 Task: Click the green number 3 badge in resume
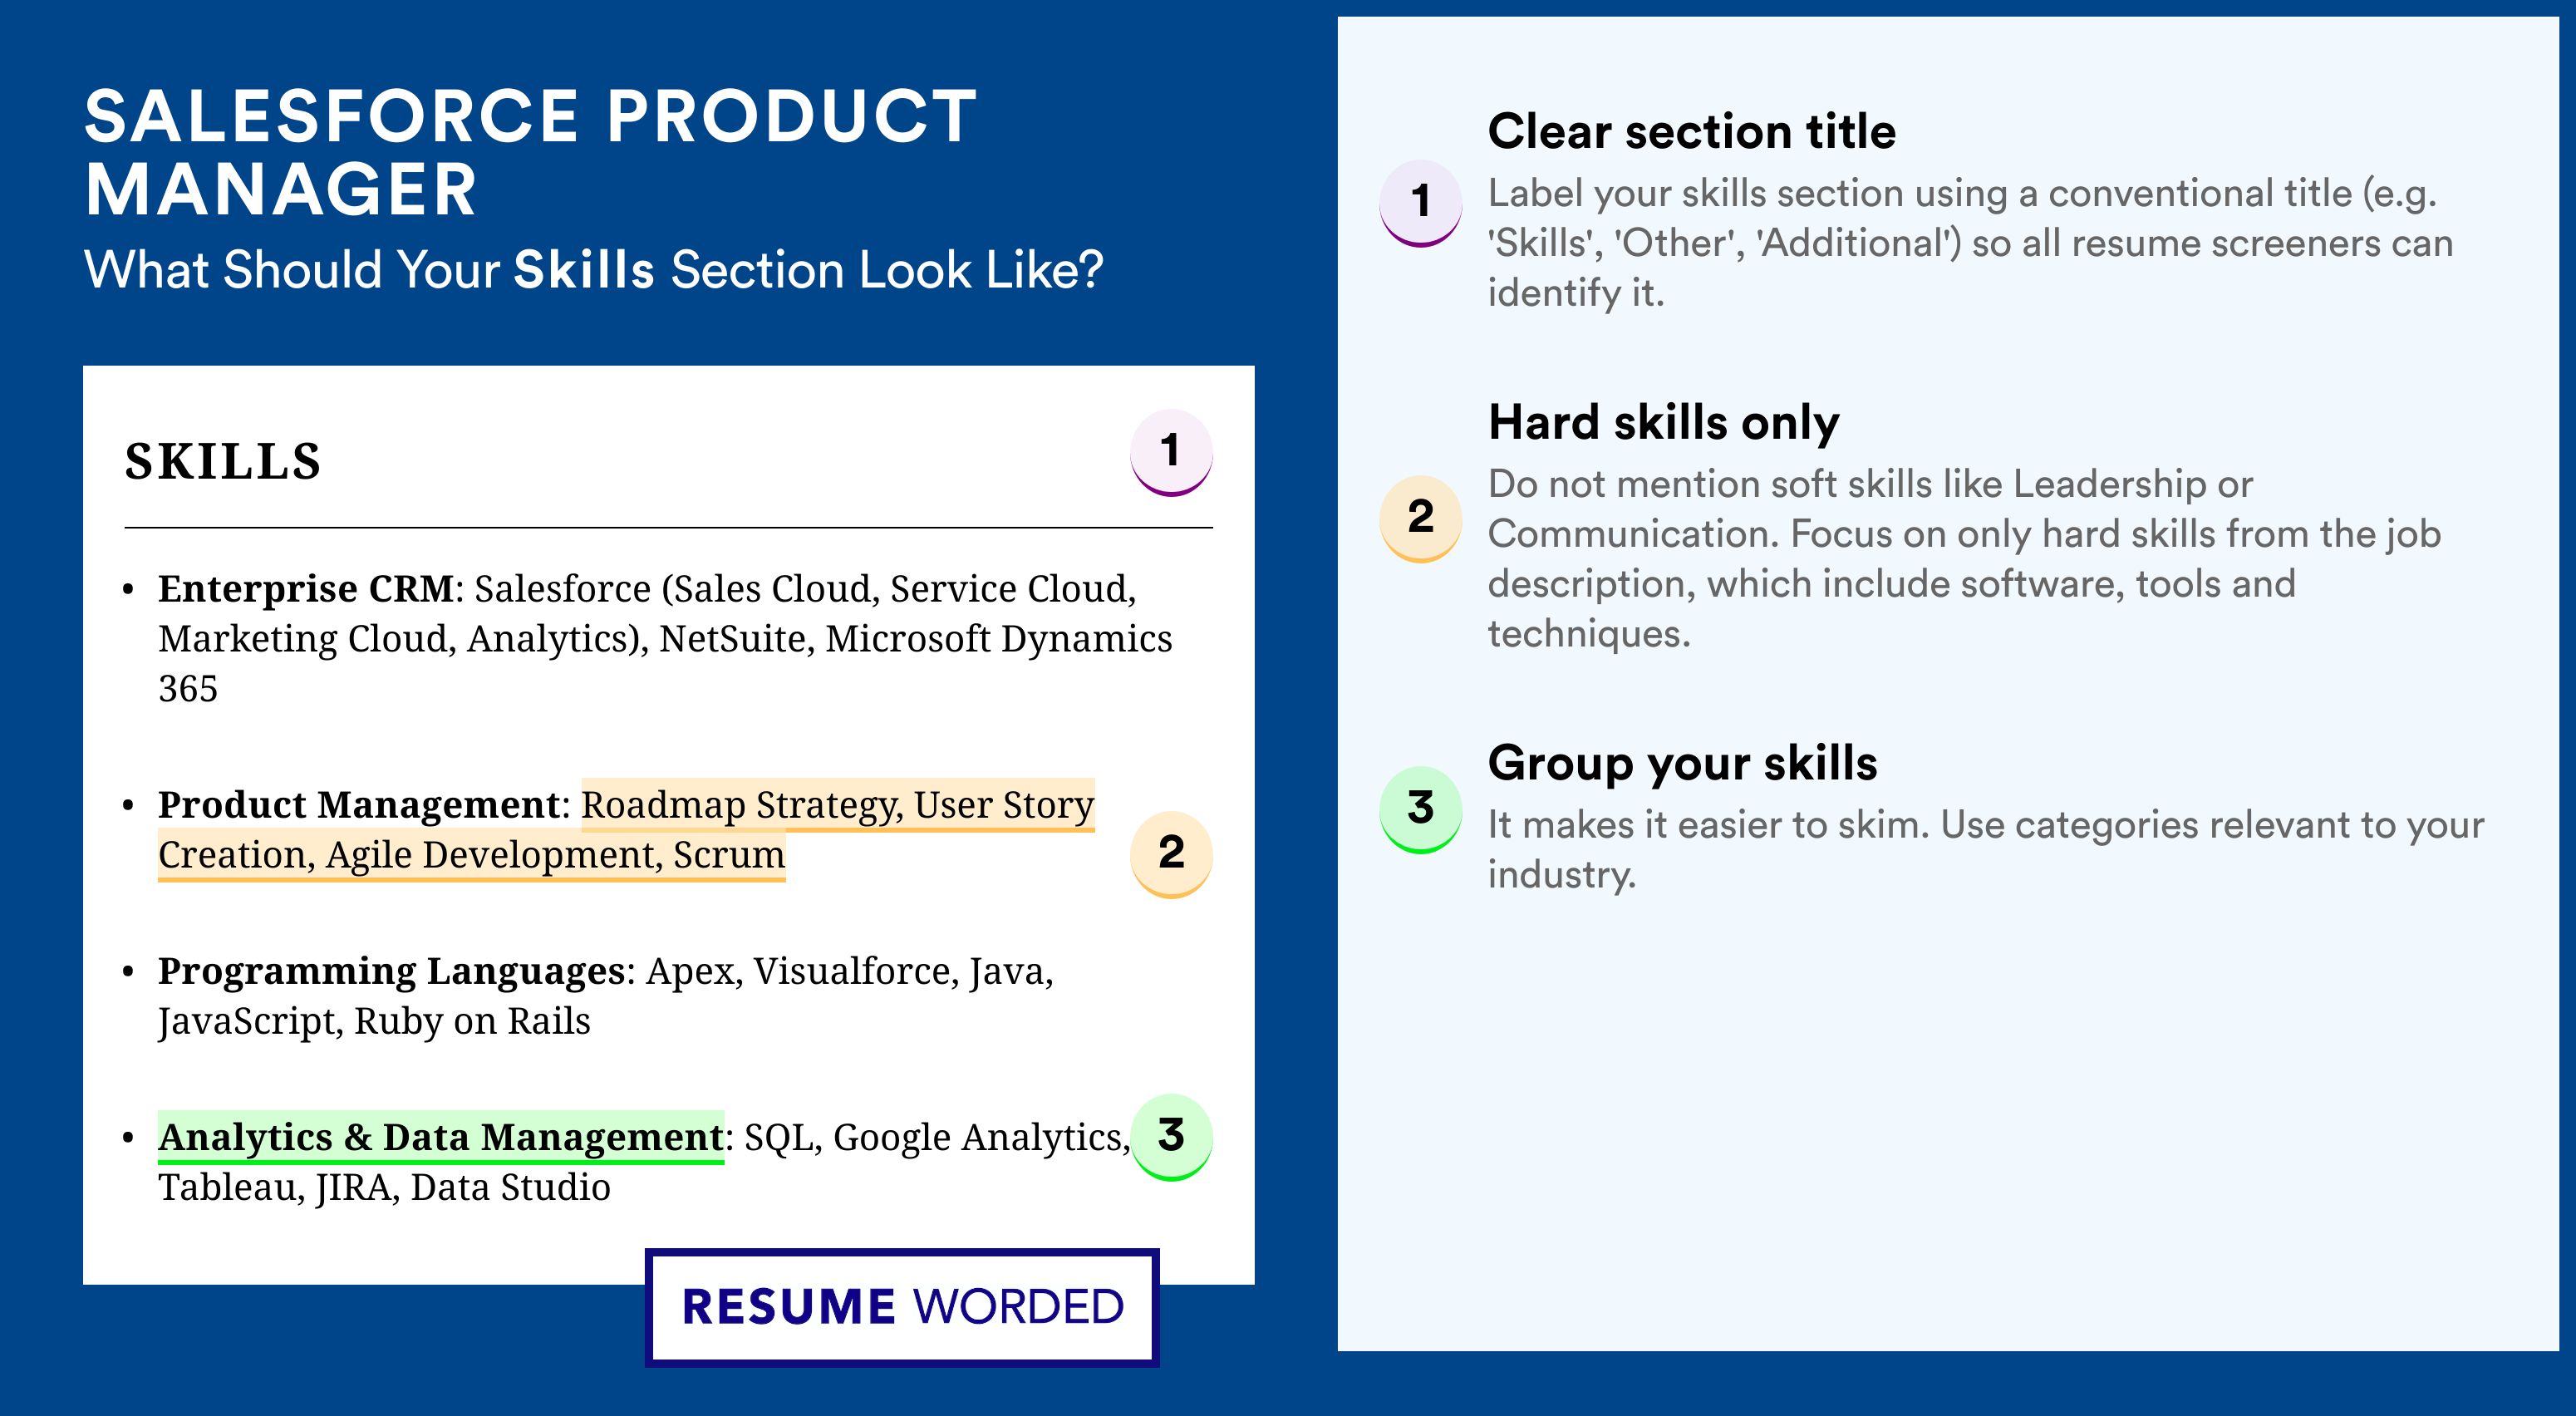[1171, 1137]
